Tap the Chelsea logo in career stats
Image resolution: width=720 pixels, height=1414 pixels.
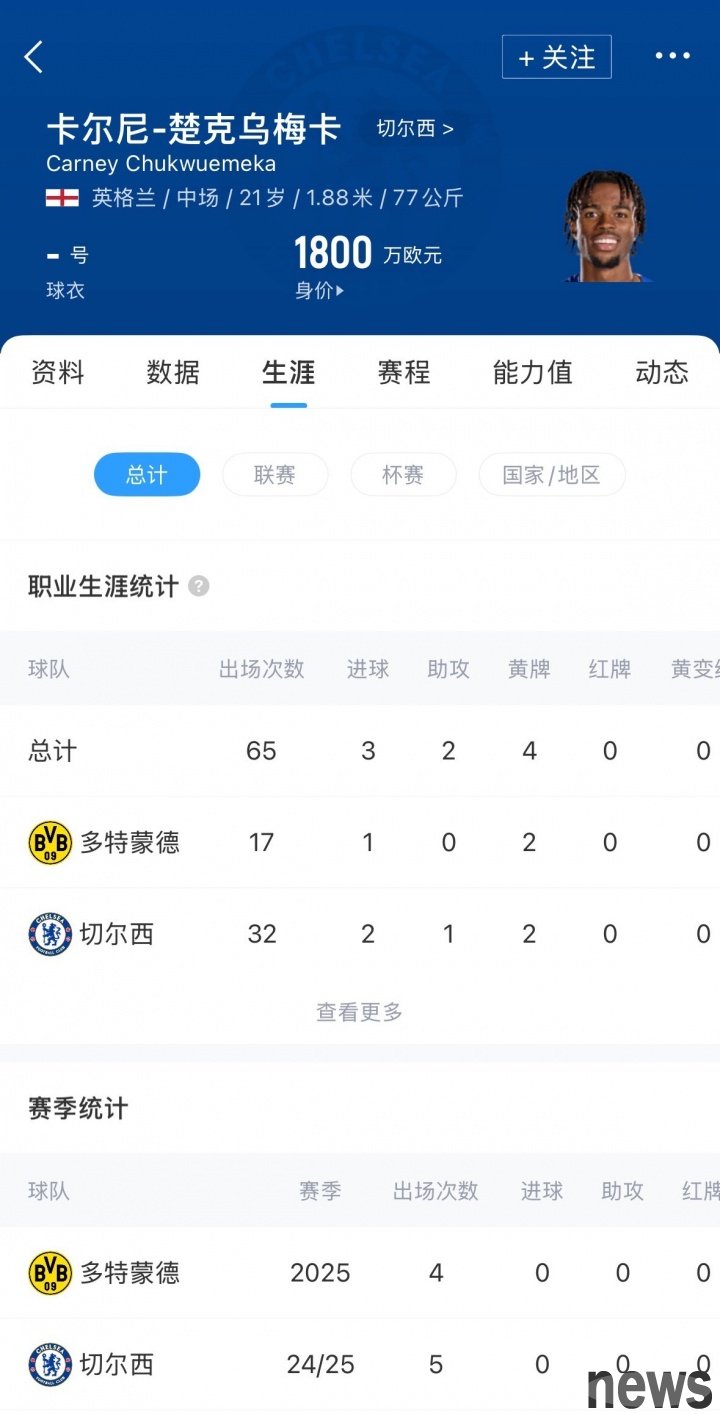(x=50, y=934)
